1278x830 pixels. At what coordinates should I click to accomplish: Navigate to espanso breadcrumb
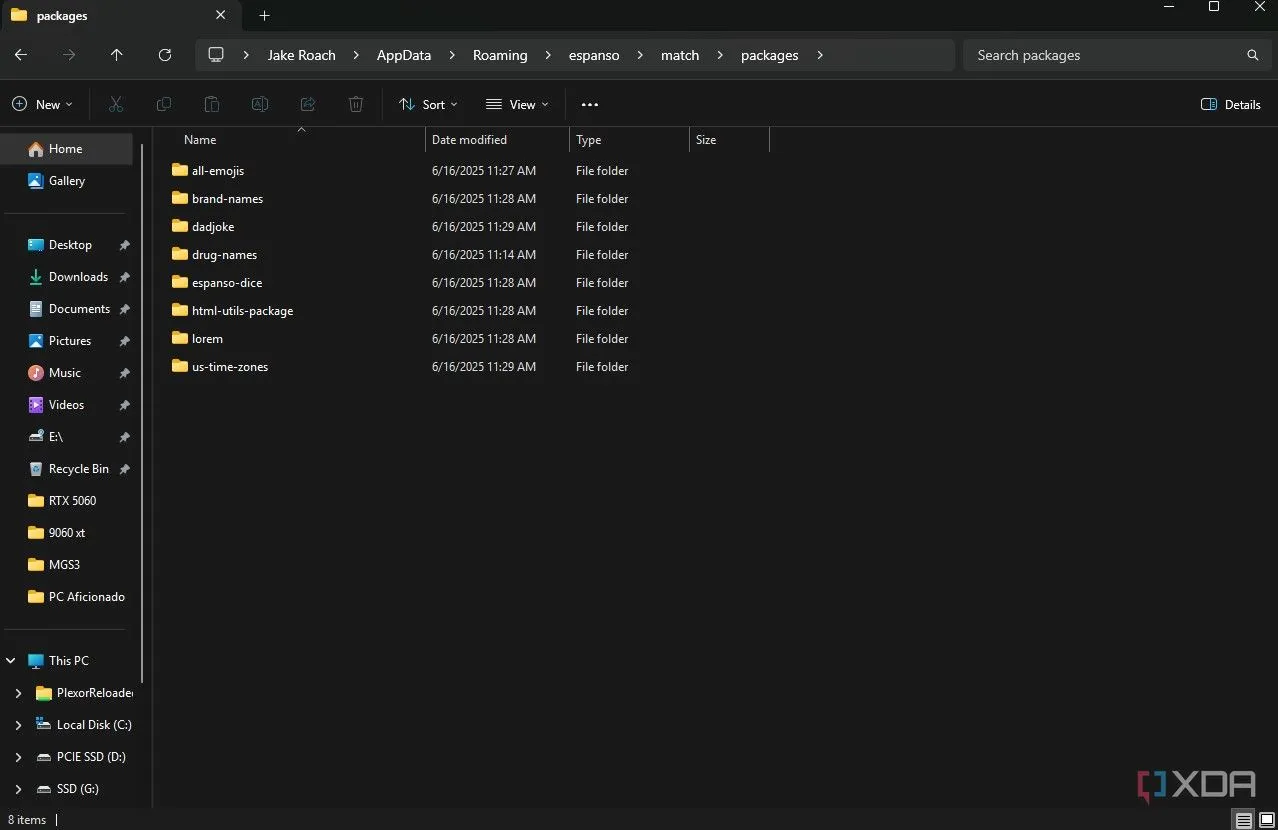594,55
